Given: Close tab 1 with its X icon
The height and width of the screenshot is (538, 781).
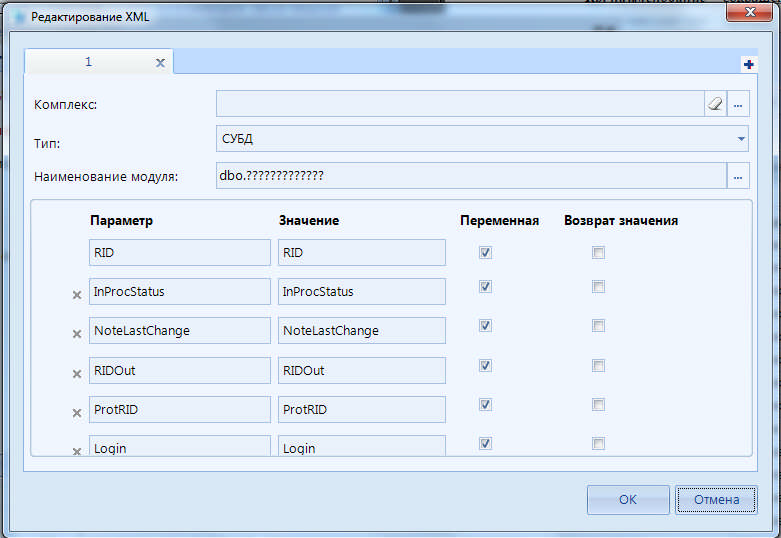Looking at the screenshot, I should click(160, 62).
